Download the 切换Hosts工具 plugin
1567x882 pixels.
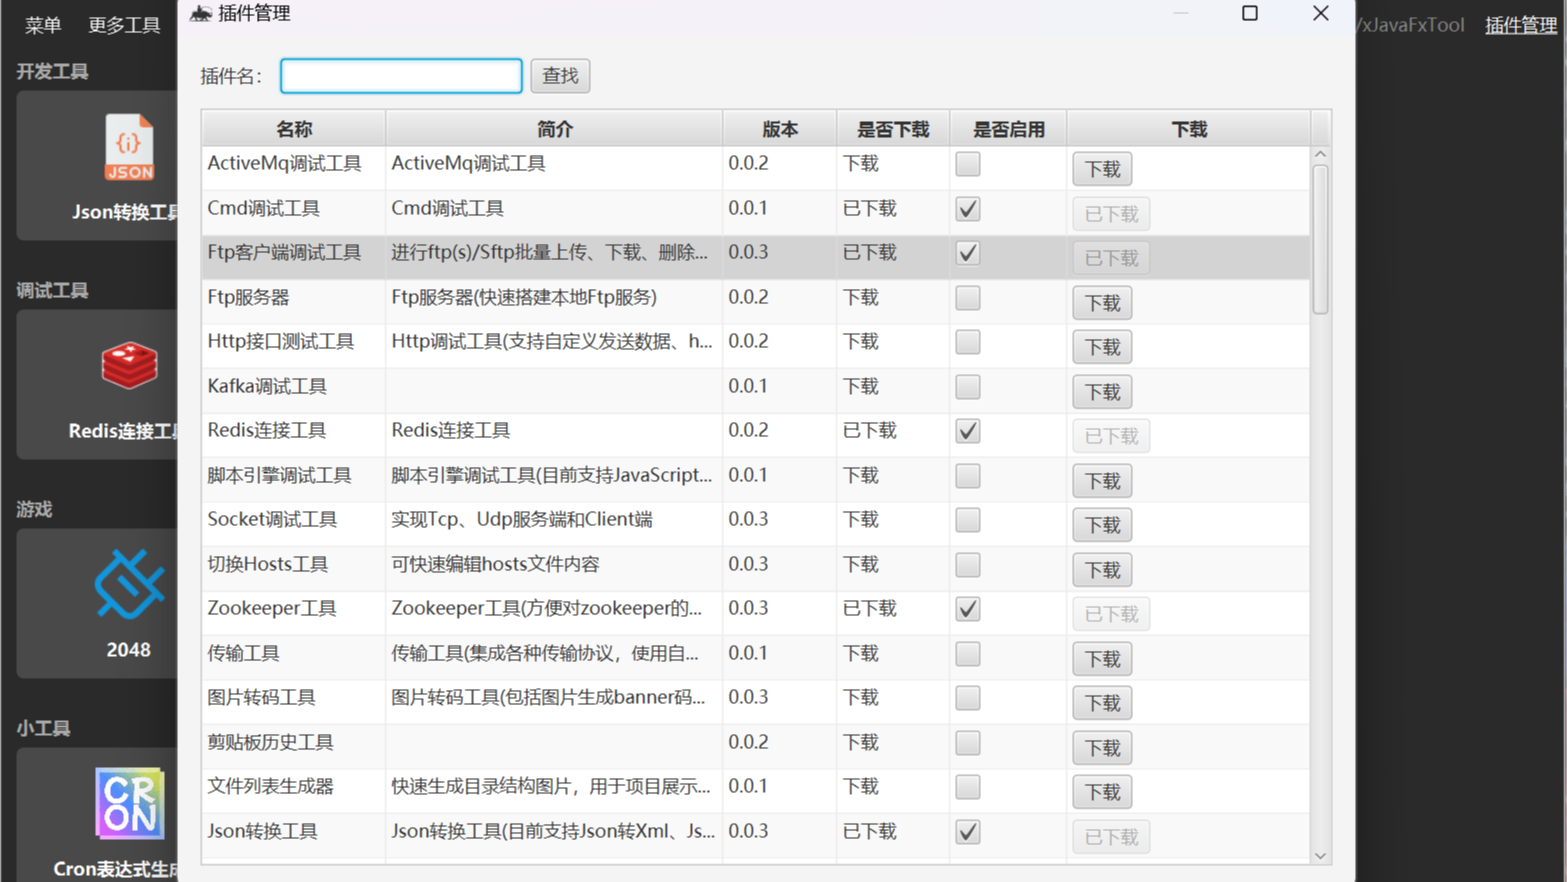tap(1102, 570)
